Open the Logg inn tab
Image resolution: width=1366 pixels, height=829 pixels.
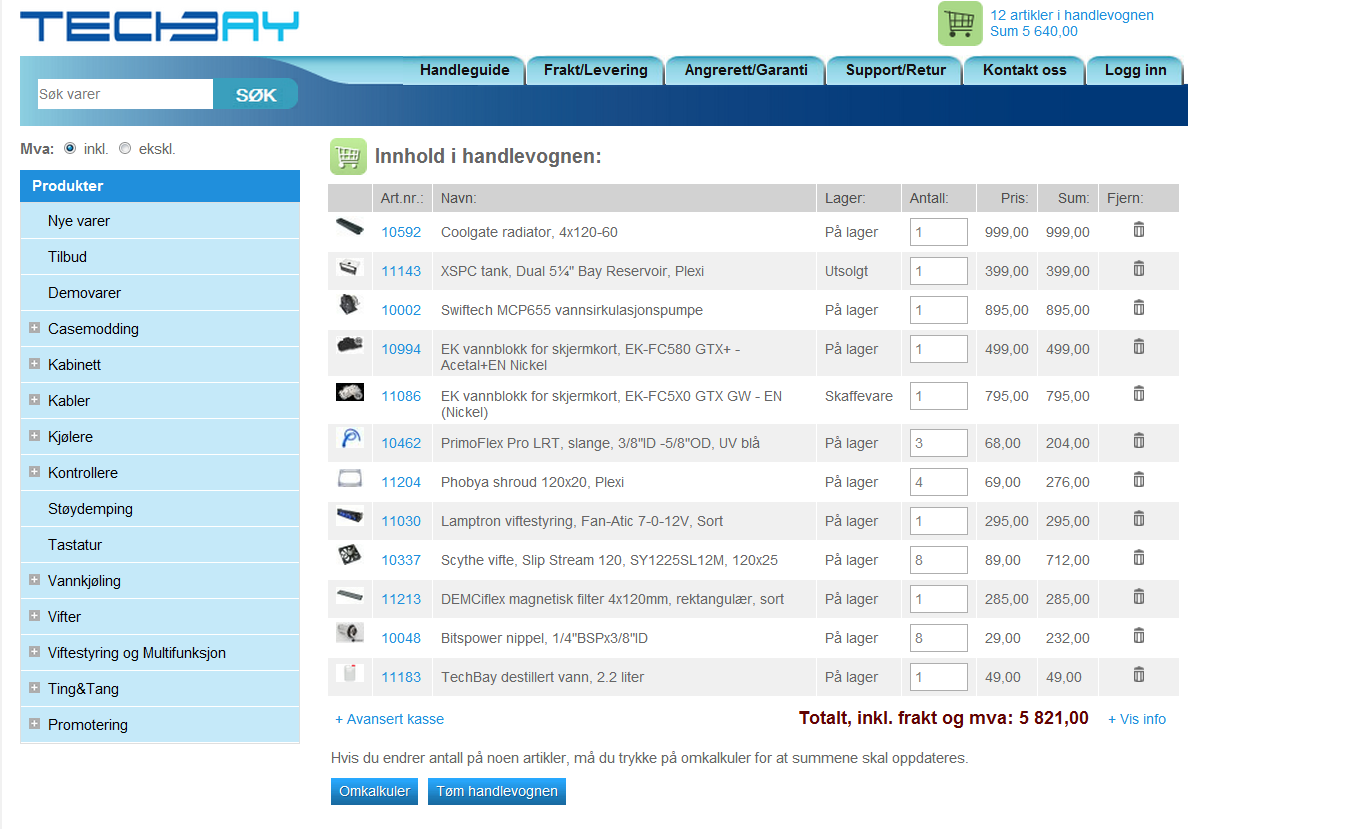coord(1135,70)
